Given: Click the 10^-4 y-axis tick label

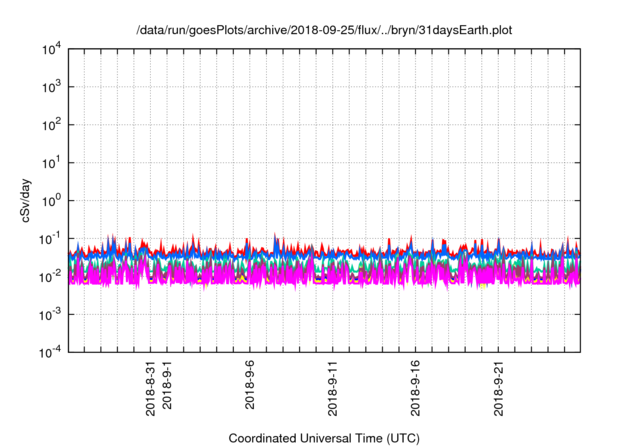Looking at the screenshot, I should (52, 351).
